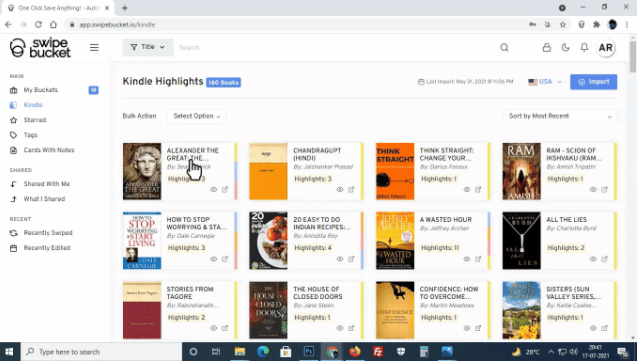The height and width of the screenshot is (361, 637).
Task: Open the Title filter dropdown
Action: pos(148,47)
